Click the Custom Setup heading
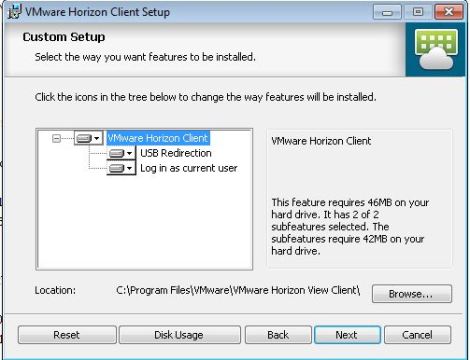470x360 pixels. (x=64, y=37)
